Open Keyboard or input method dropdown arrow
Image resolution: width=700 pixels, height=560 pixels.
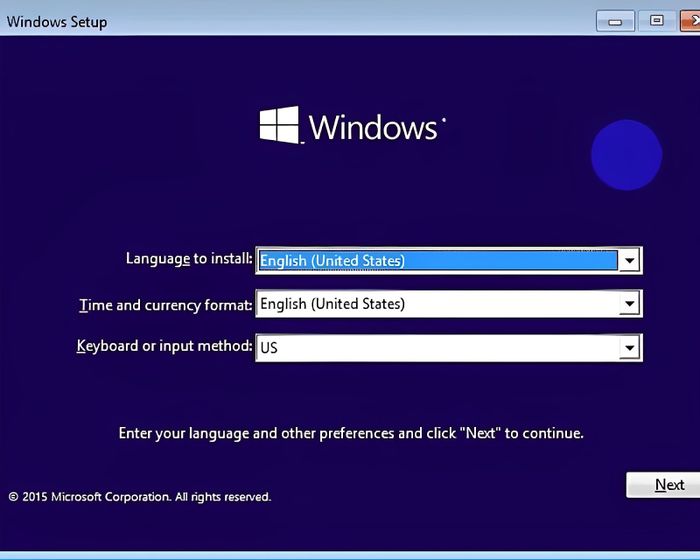coord(629,347)
